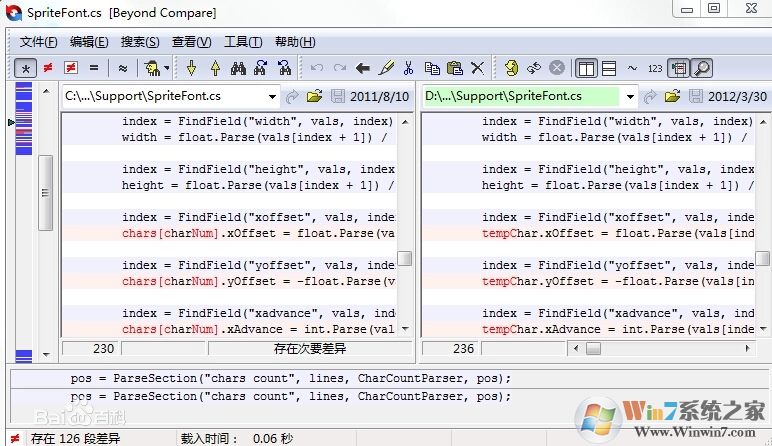The height and width of the screenshot is (446, 772).
Task: Click the scissors Cut icon
Action: 408,68
